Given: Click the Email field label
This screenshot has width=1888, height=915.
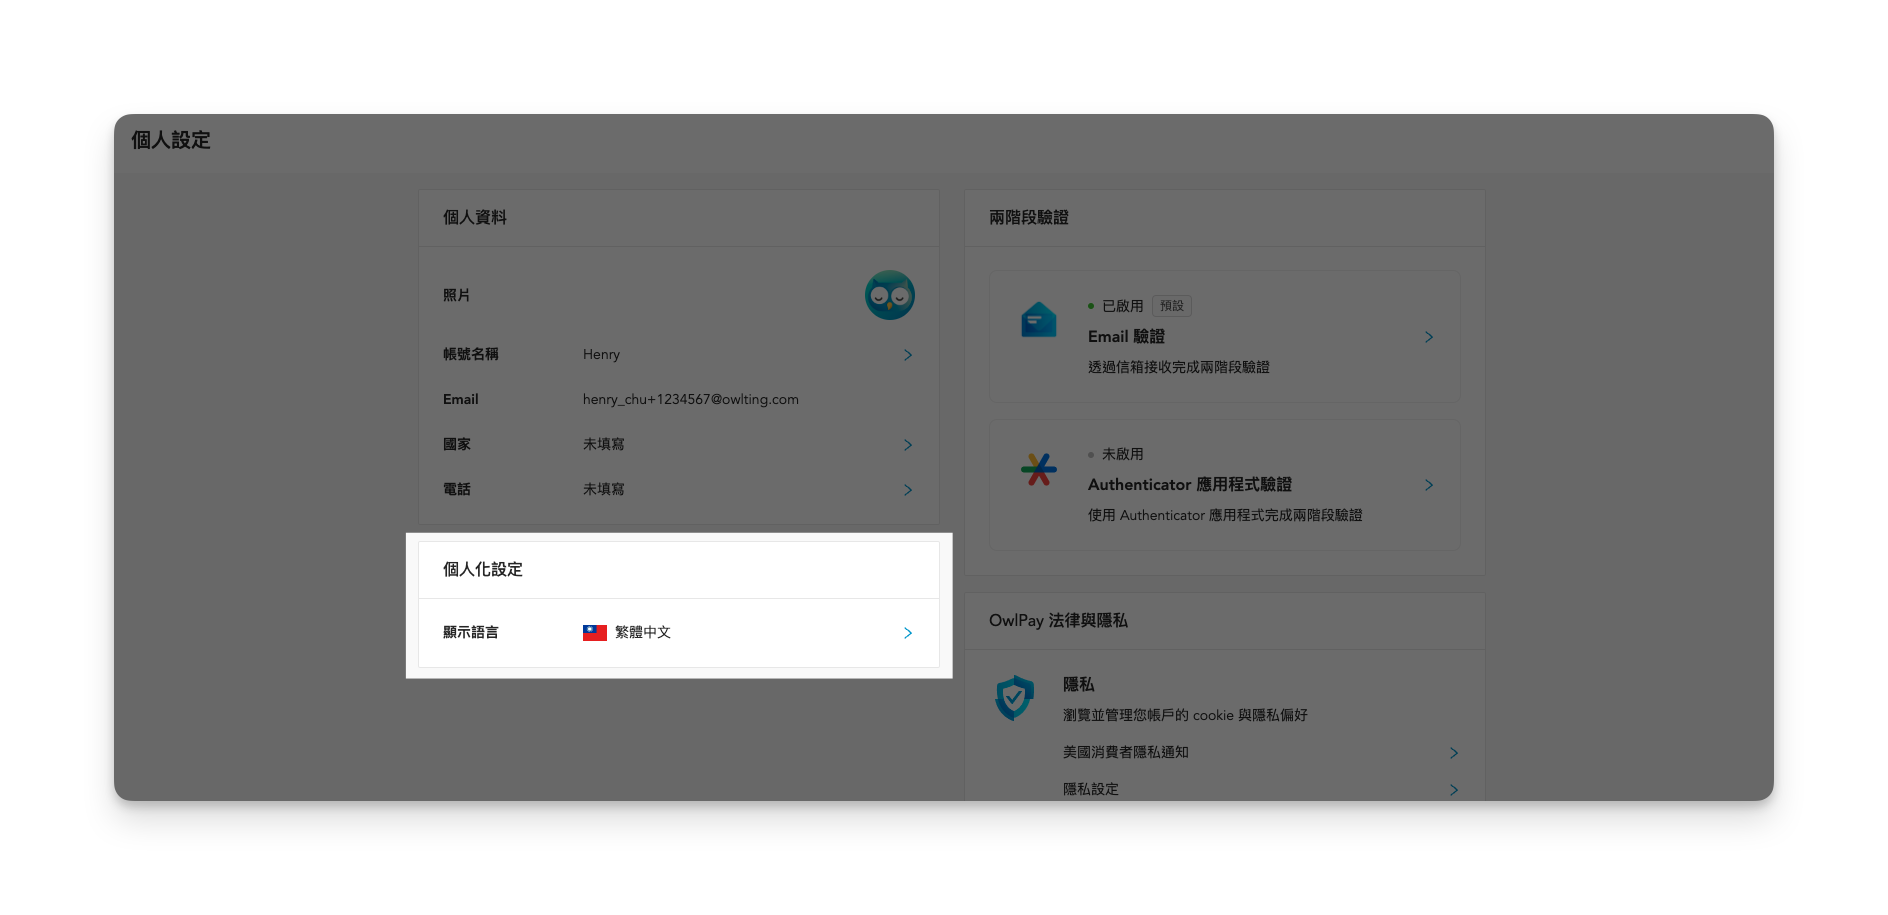Looking at the screenshot, I should tap(461, 399).
